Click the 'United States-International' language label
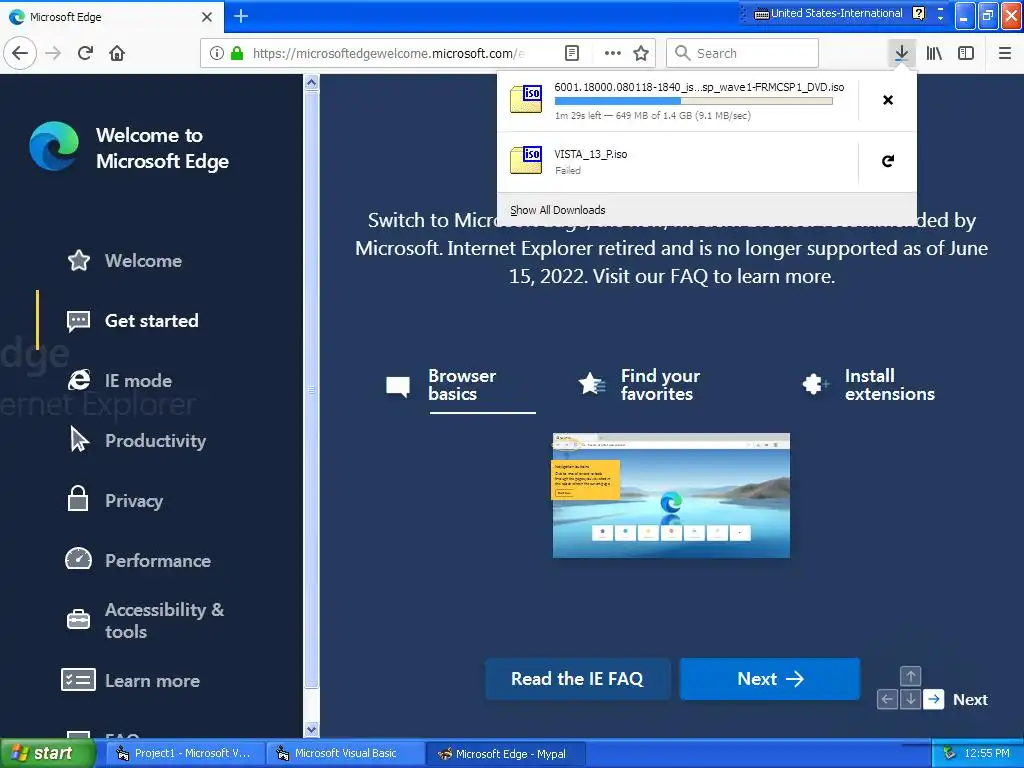This screenshot has width=1024, height=768. [837, 13]
